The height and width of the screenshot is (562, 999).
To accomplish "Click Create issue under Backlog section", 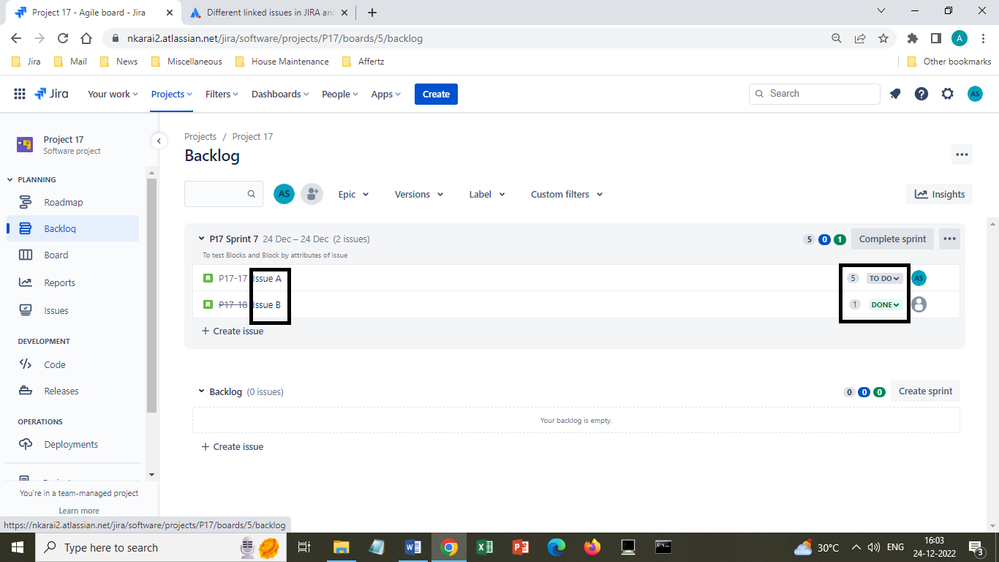I will pyautogui.click(x=232, y=447).
